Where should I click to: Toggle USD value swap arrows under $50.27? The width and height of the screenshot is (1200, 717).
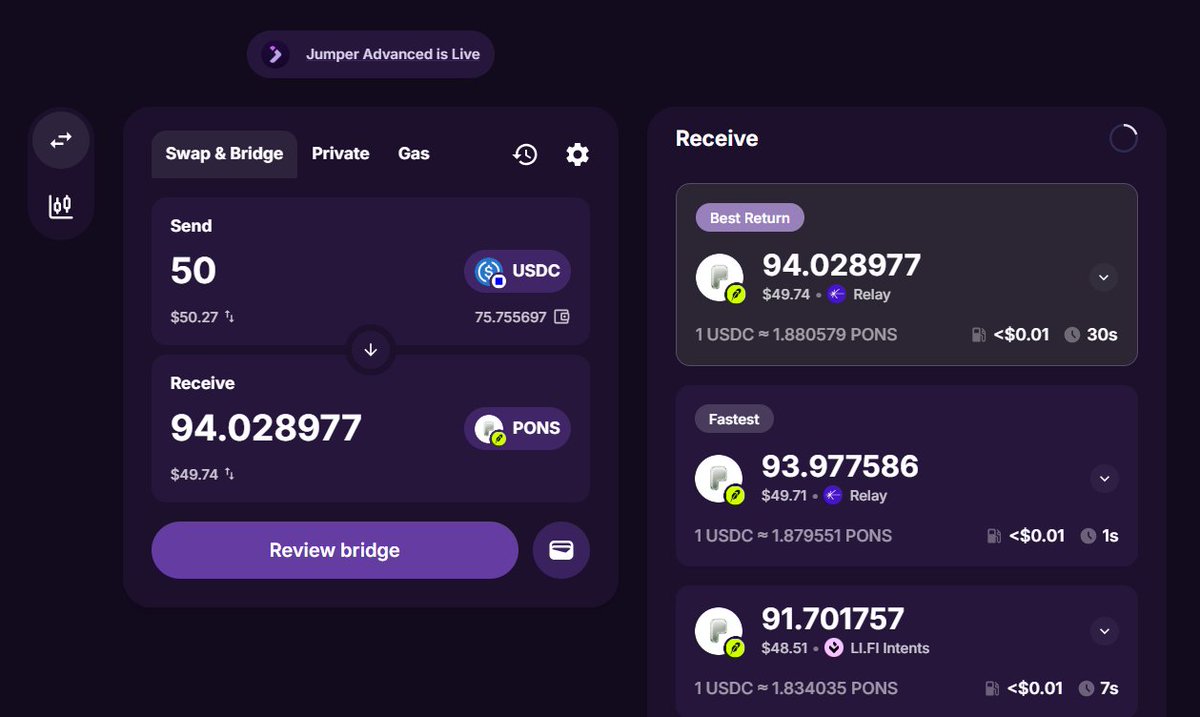pyautogui.click(x=229, y=316)
